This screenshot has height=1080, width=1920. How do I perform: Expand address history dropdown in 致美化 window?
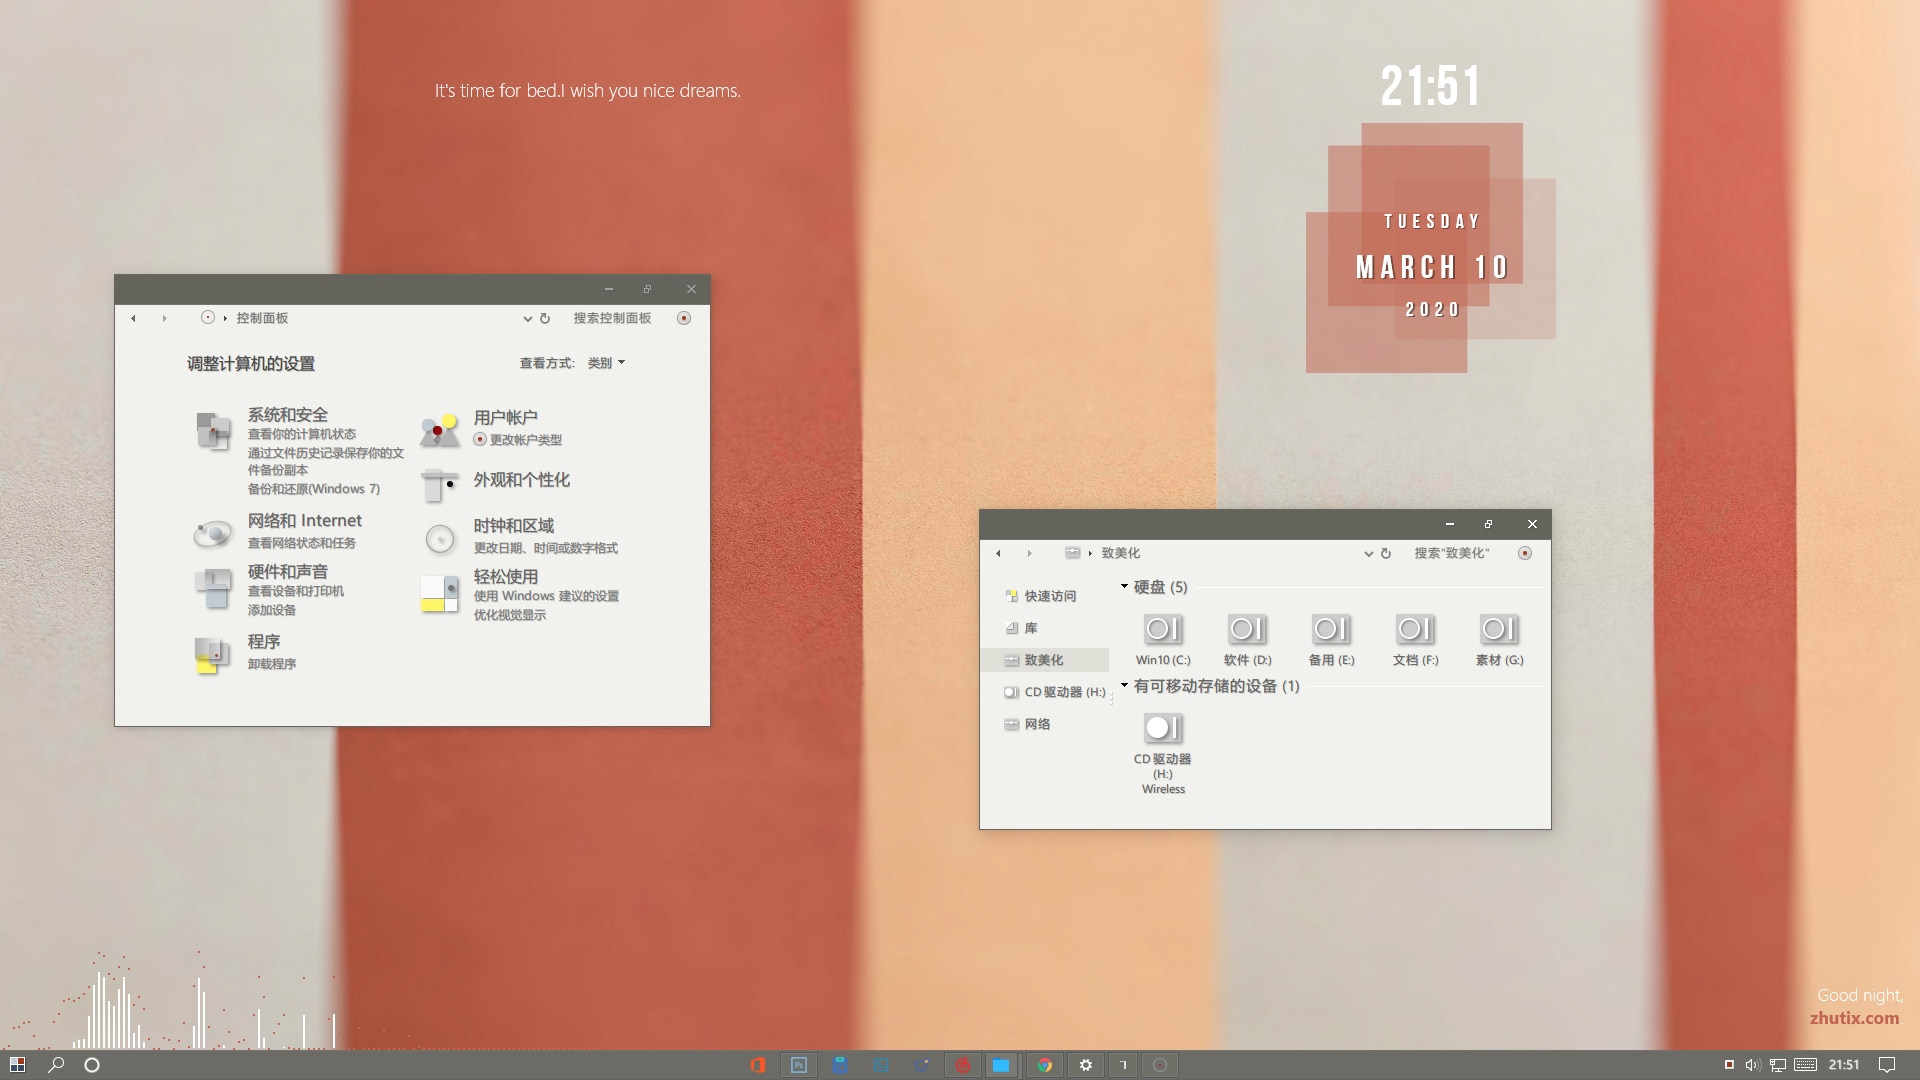(x=1368, y=553)
